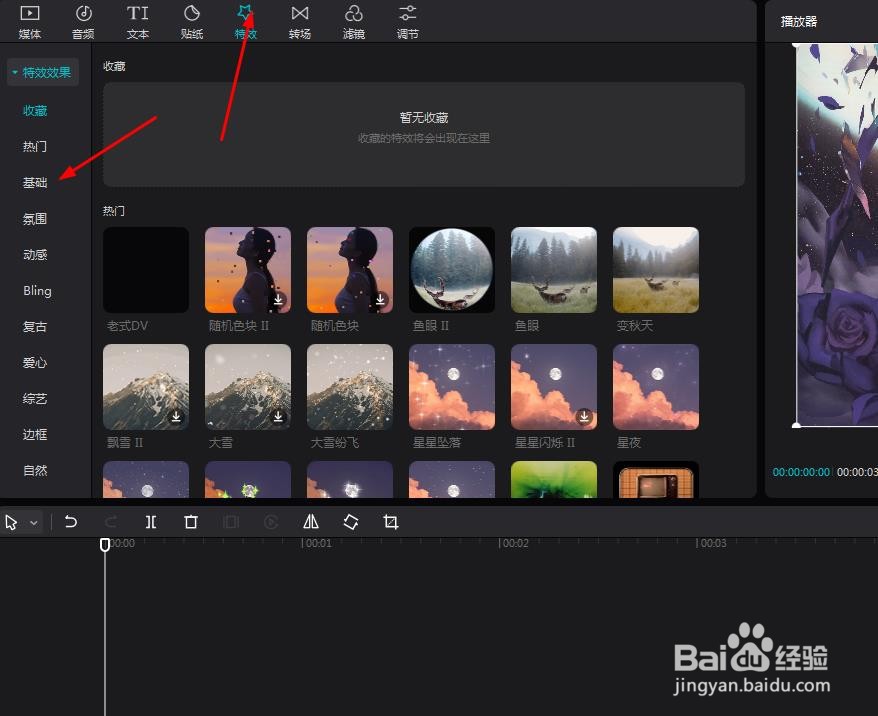
Task: Open the 氛围 effects category
Action: click(34, 218)
